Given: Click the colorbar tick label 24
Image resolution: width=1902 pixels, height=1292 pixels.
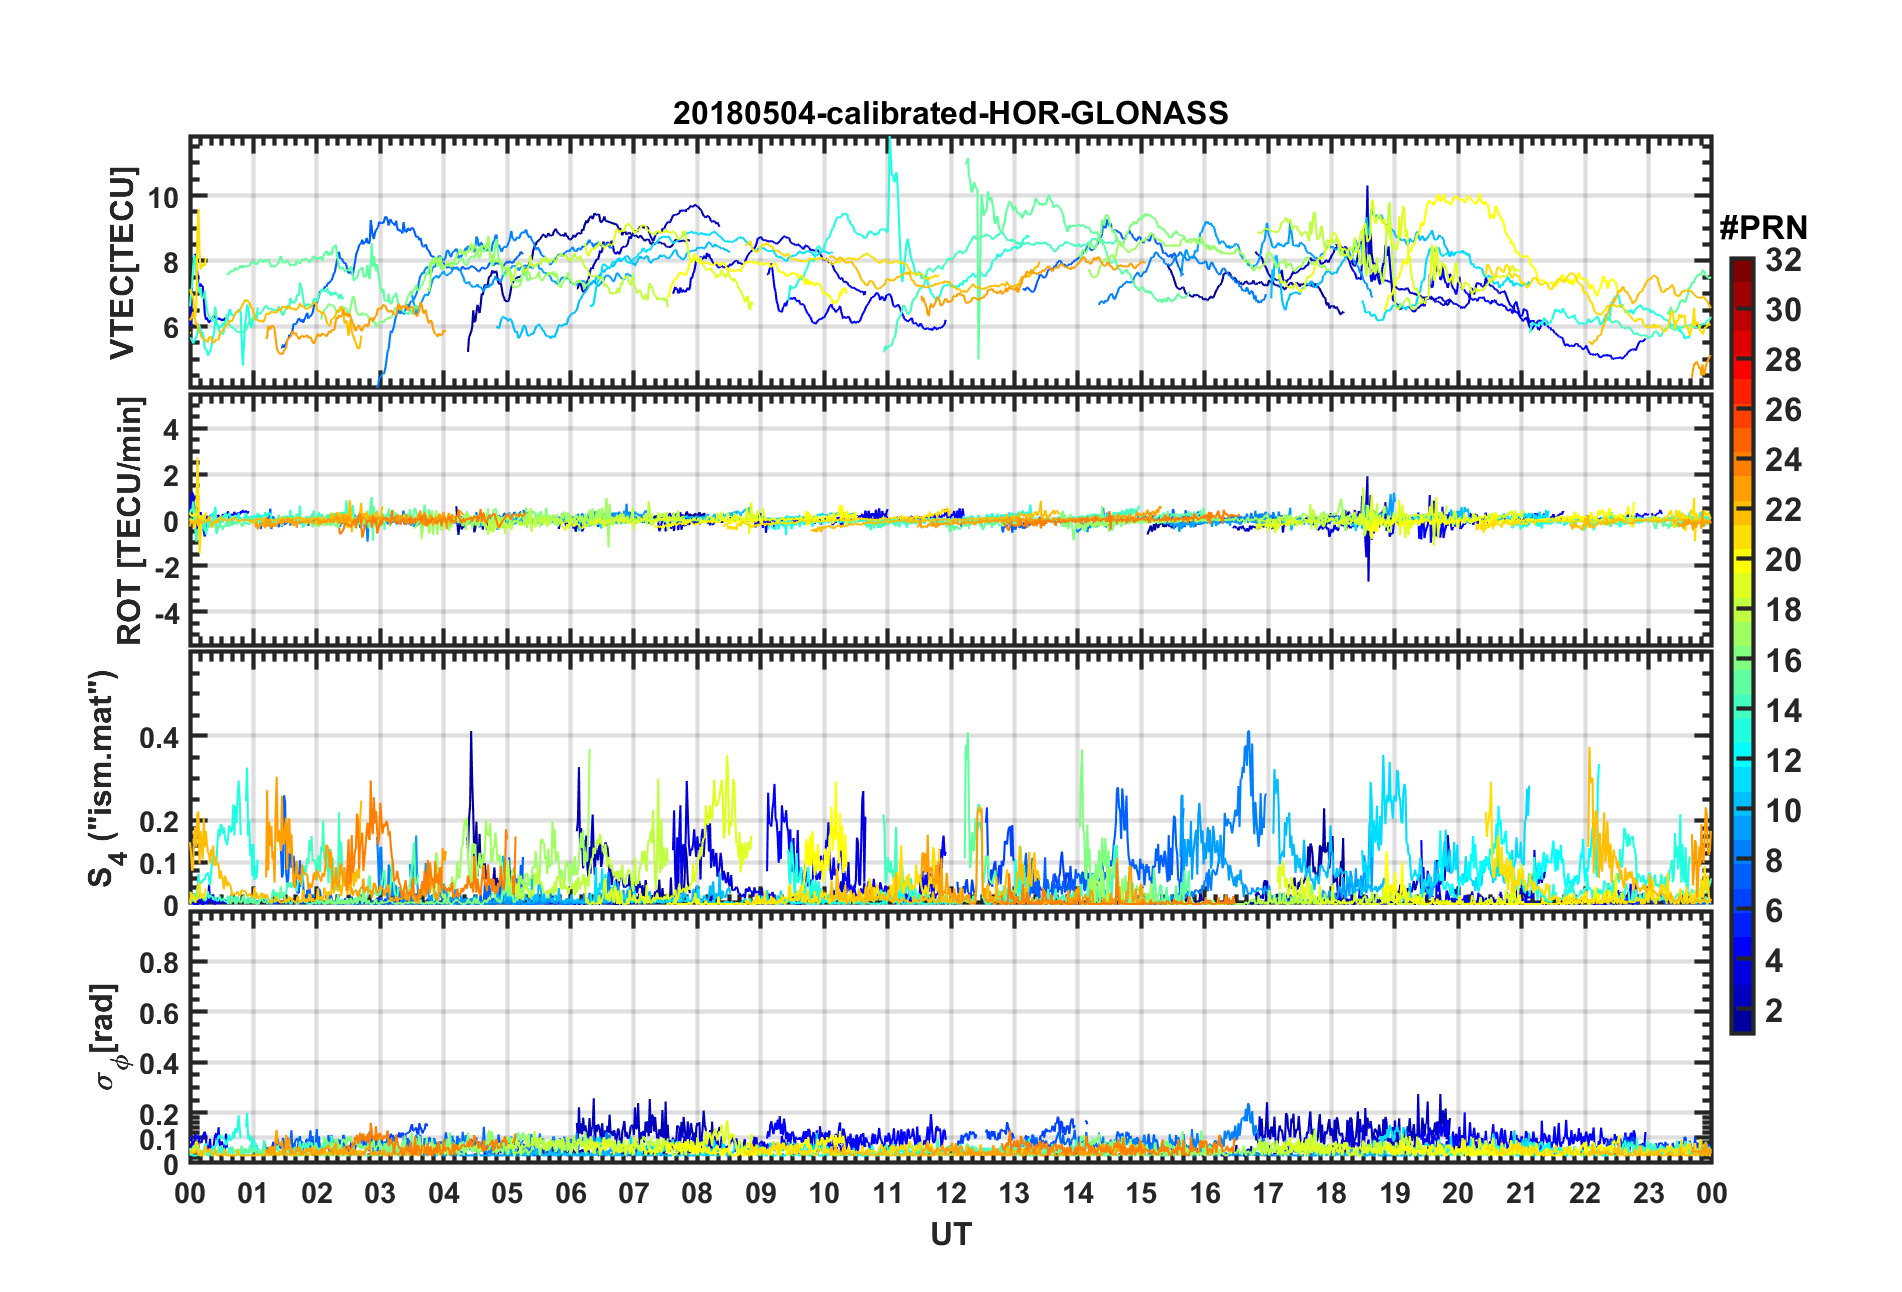Looking at the screenshot, I should [x=1783, y=460].
